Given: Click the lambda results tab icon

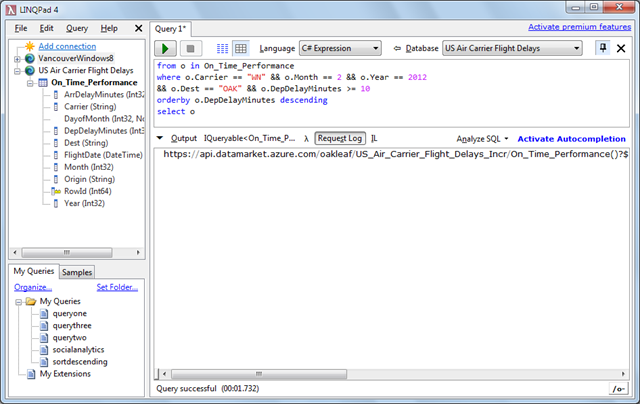Looking at the screenshot, I should (x=306, y=138).
